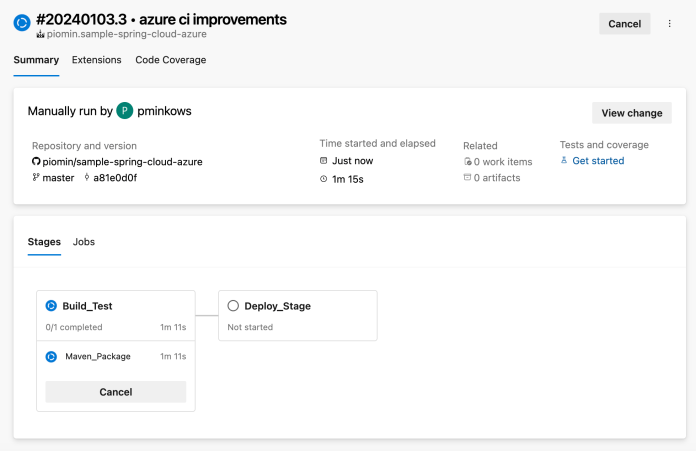Click the piomin.sample-spring-cloud-azure pipeline name
Screen dimensions: 696x451
[x=127, y=34]
